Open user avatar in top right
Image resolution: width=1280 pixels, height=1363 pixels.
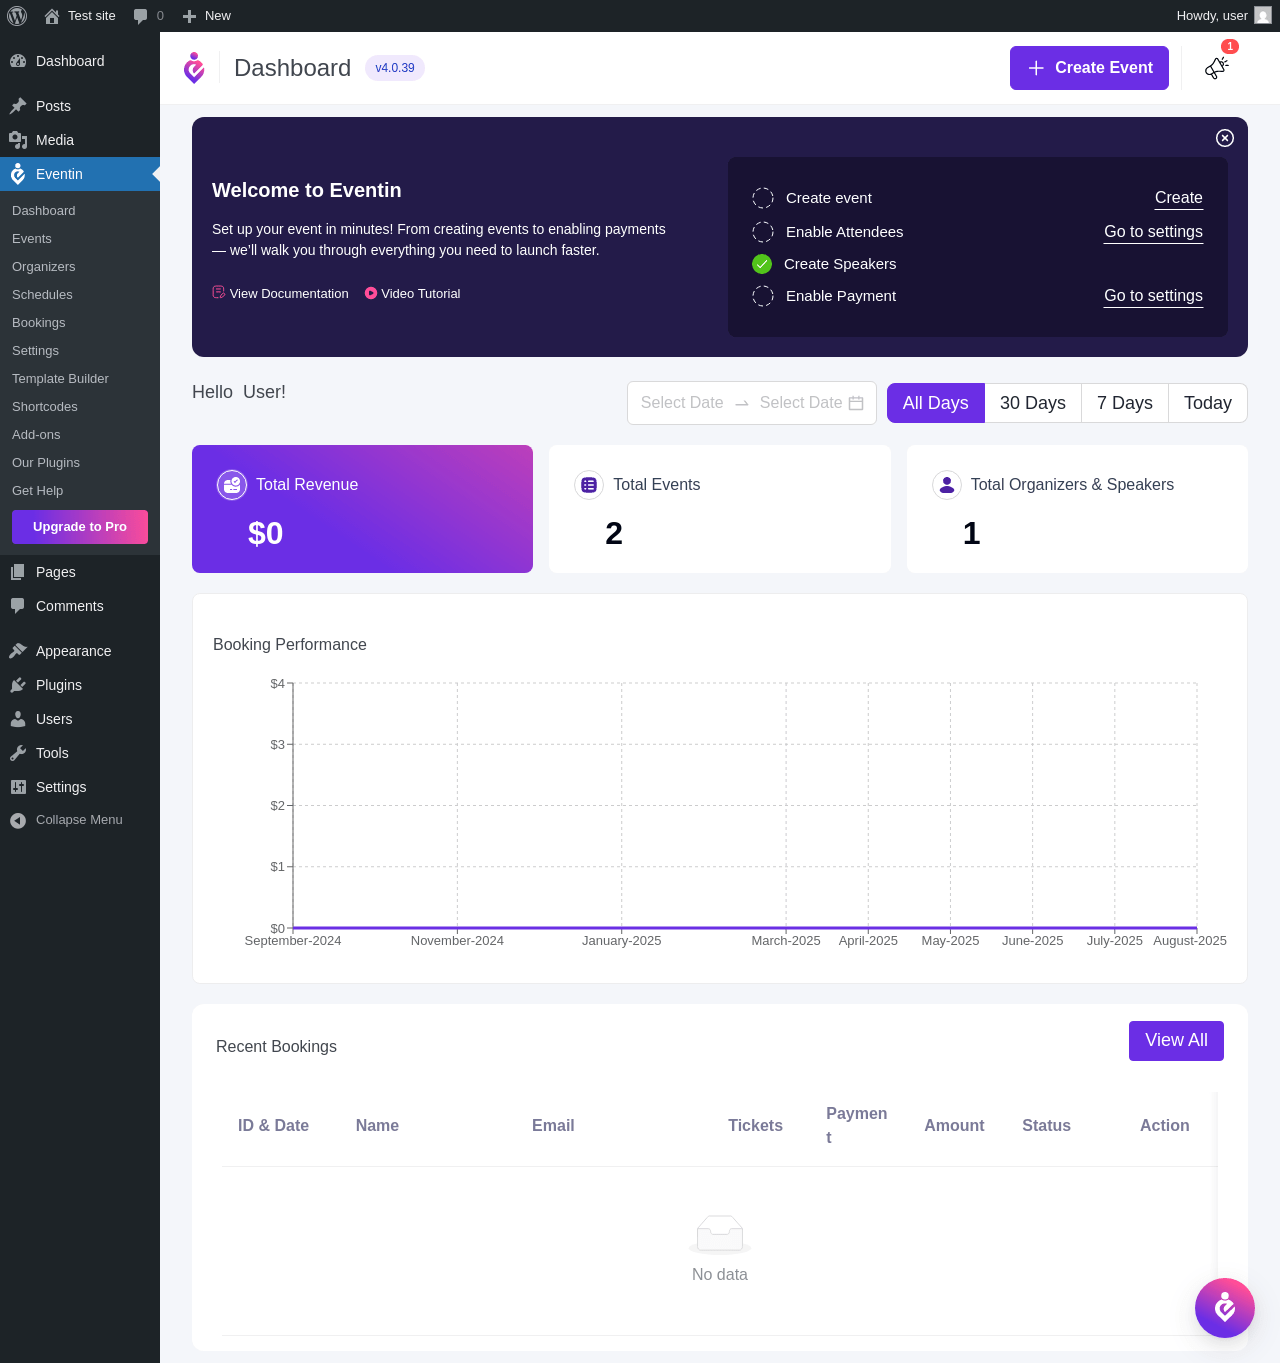1263,15
